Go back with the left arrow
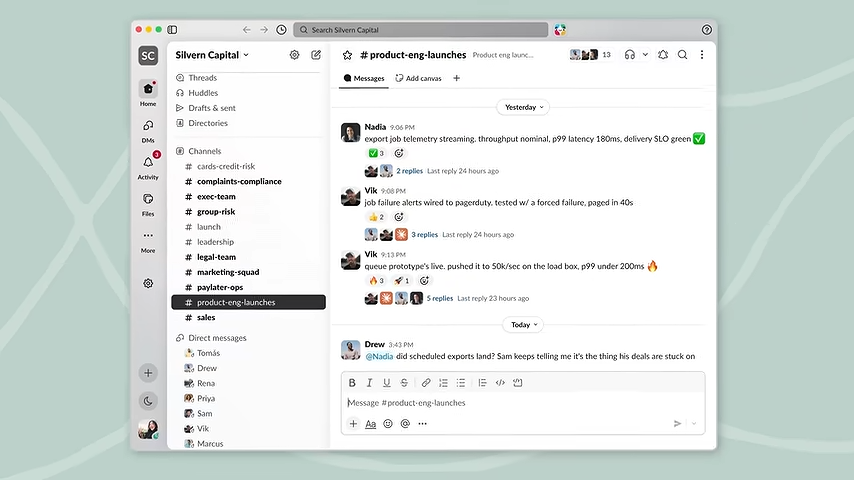This screenshot has width=854, height=480. point(247,29)
